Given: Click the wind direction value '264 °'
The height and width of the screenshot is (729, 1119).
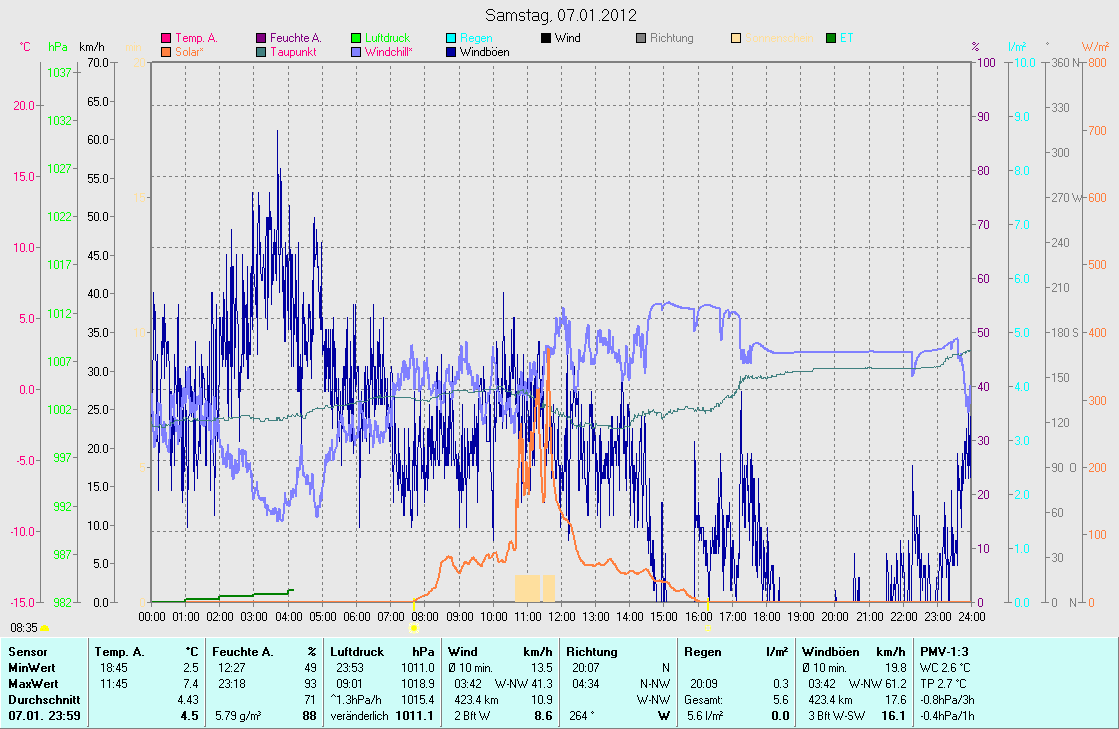Looking at the screenshot, I should pos(582,715).
